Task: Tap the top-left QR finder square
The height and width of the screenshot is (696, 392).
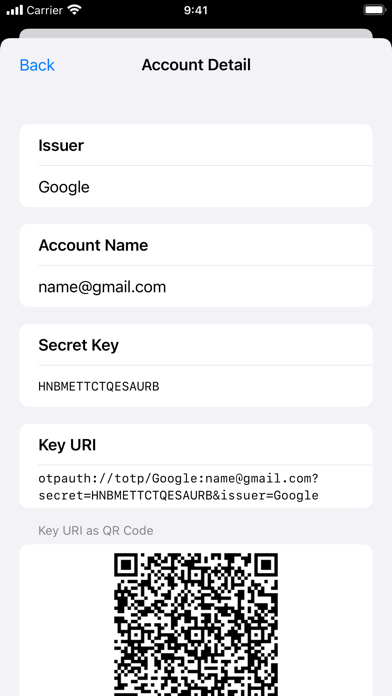Action: (127, 567)
